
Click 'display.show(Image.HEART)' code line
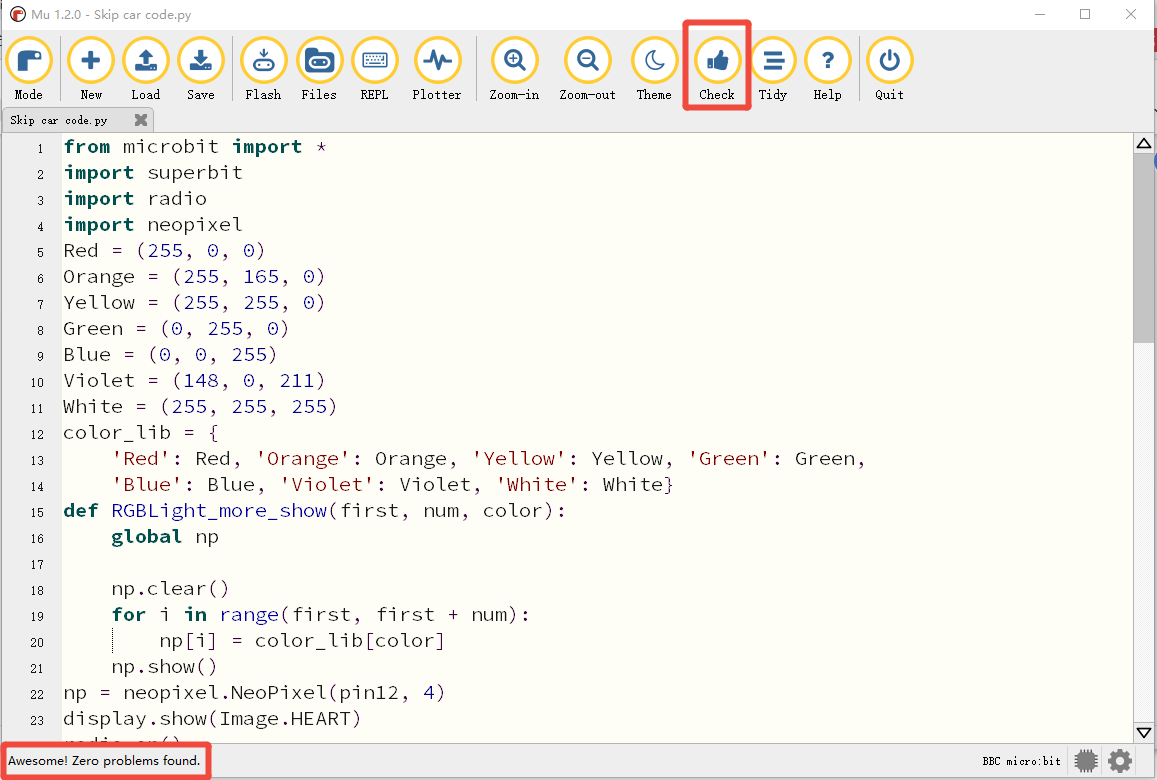[212, 719]
